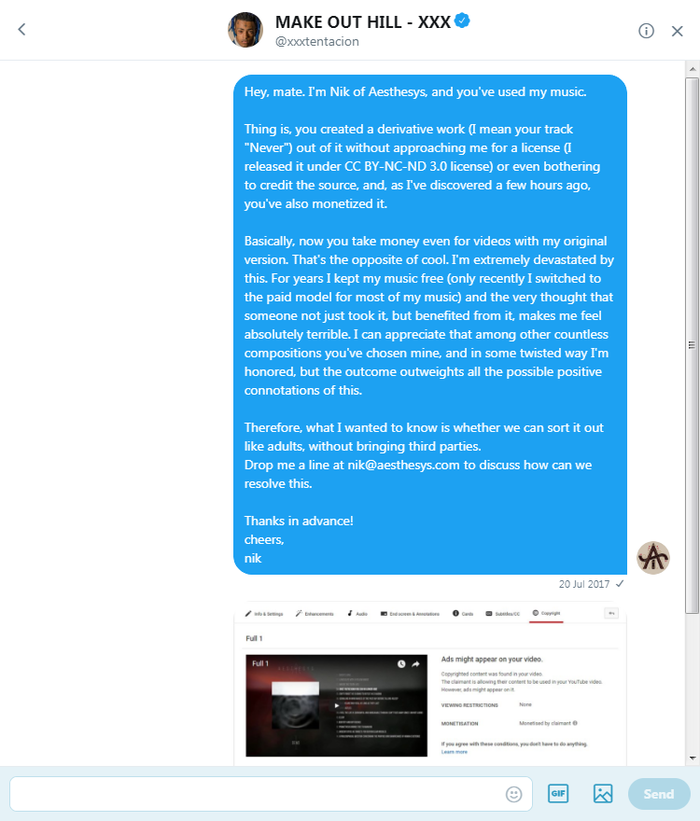Open conversation info icon
This screenshot has width=700, height=821.
coord(646,31)
